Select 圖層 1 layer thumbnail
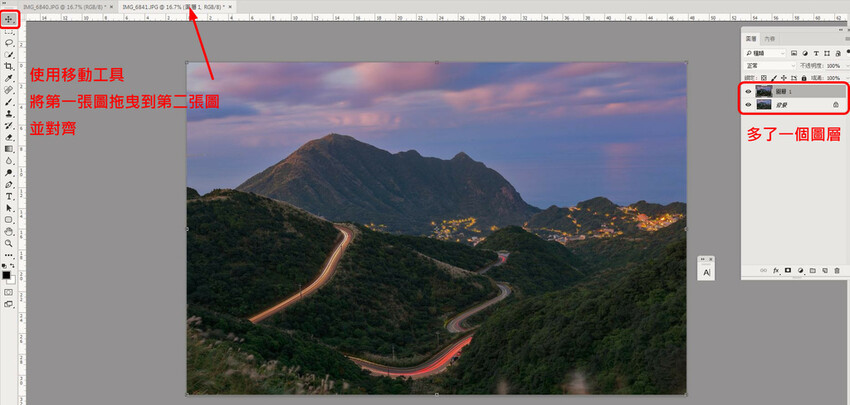This screenshot has width=850, height=405. [x=765, y=91]
